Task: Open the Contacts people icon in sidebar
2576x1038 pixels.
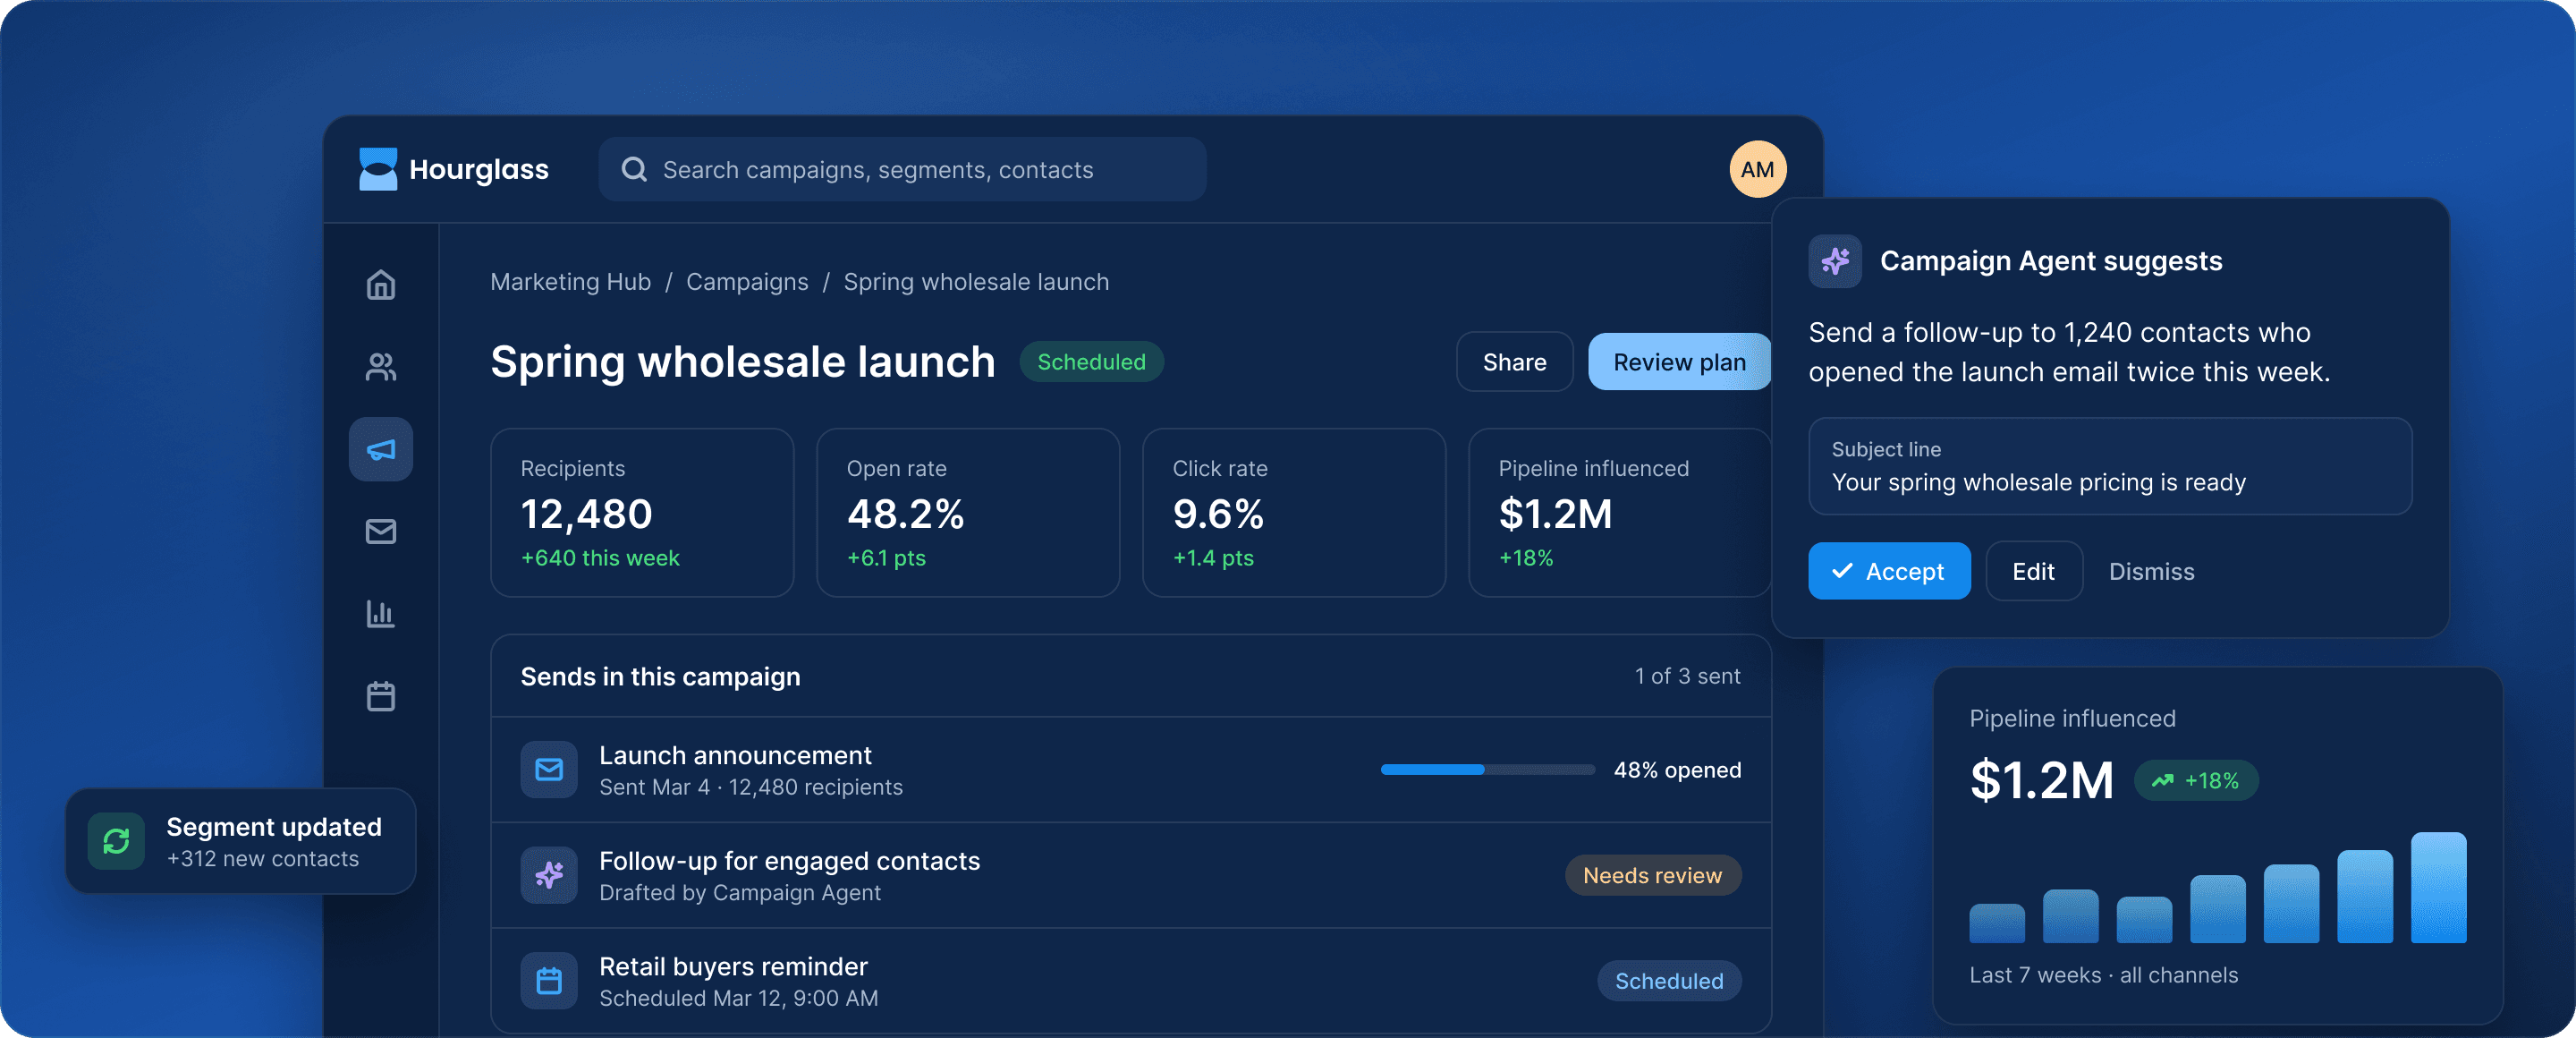Action: click(x=380, y=367)
